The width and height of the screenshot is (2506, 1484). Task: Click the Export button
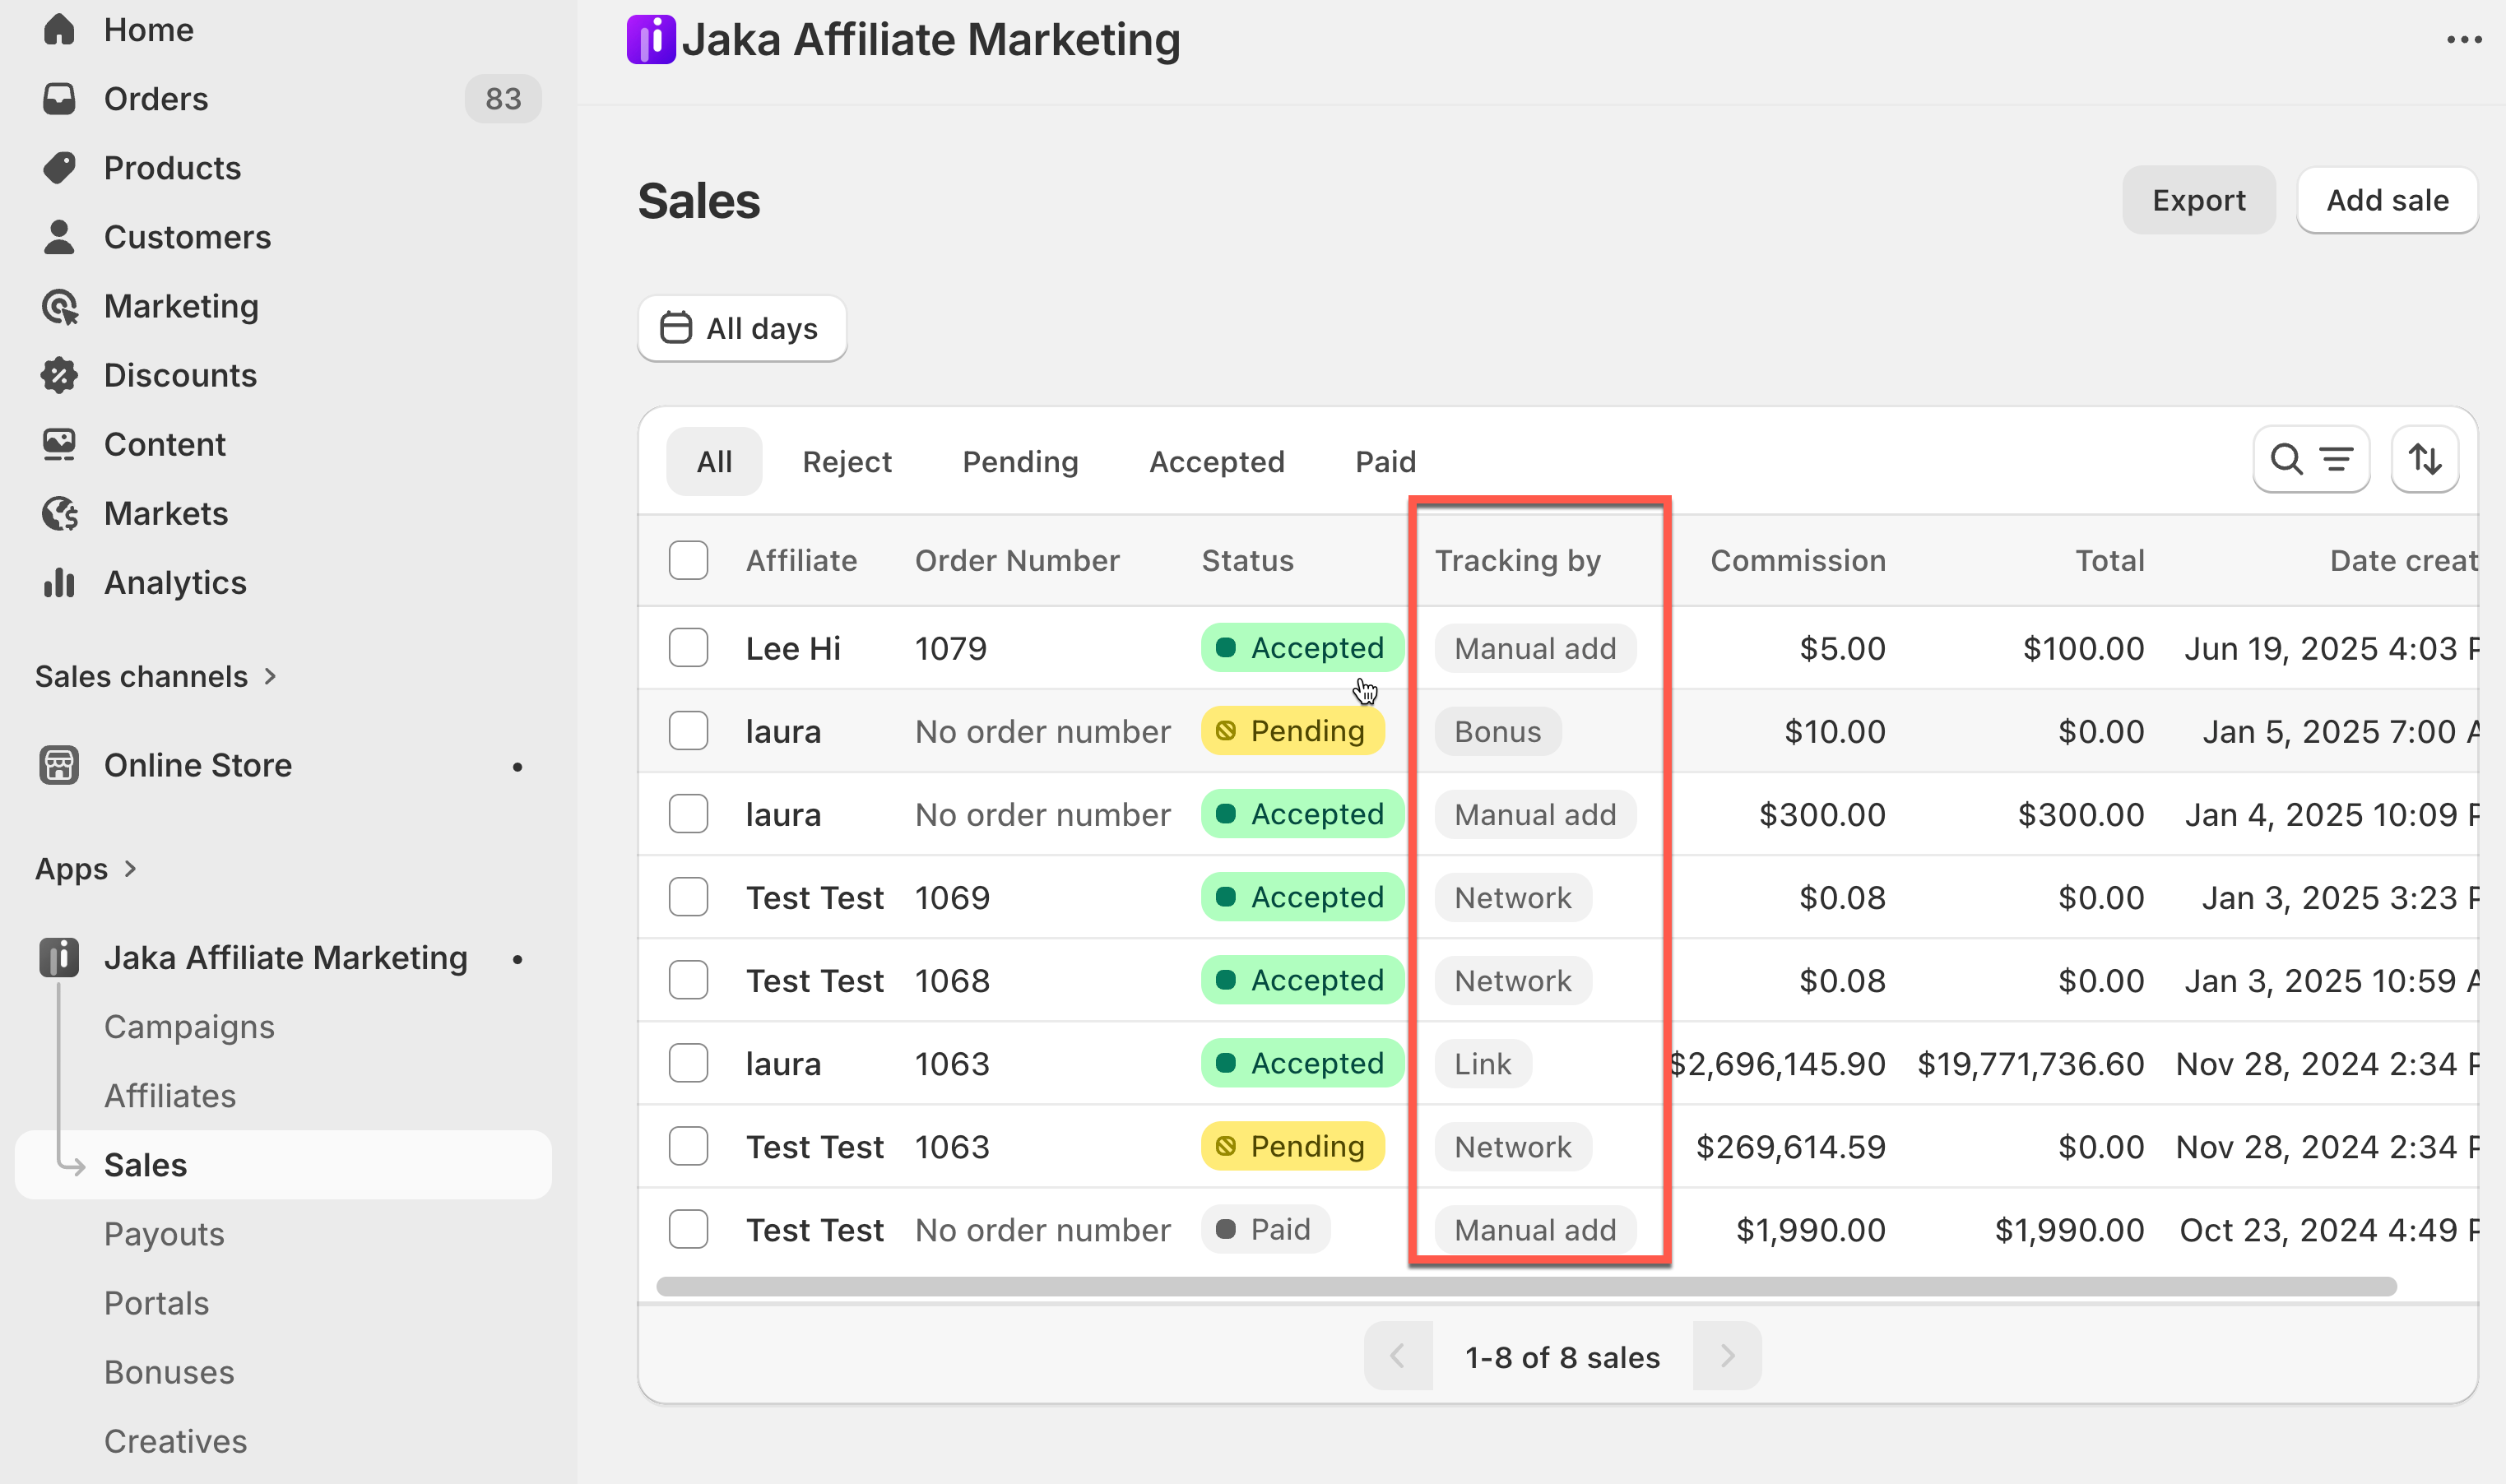coord(2198,200)
